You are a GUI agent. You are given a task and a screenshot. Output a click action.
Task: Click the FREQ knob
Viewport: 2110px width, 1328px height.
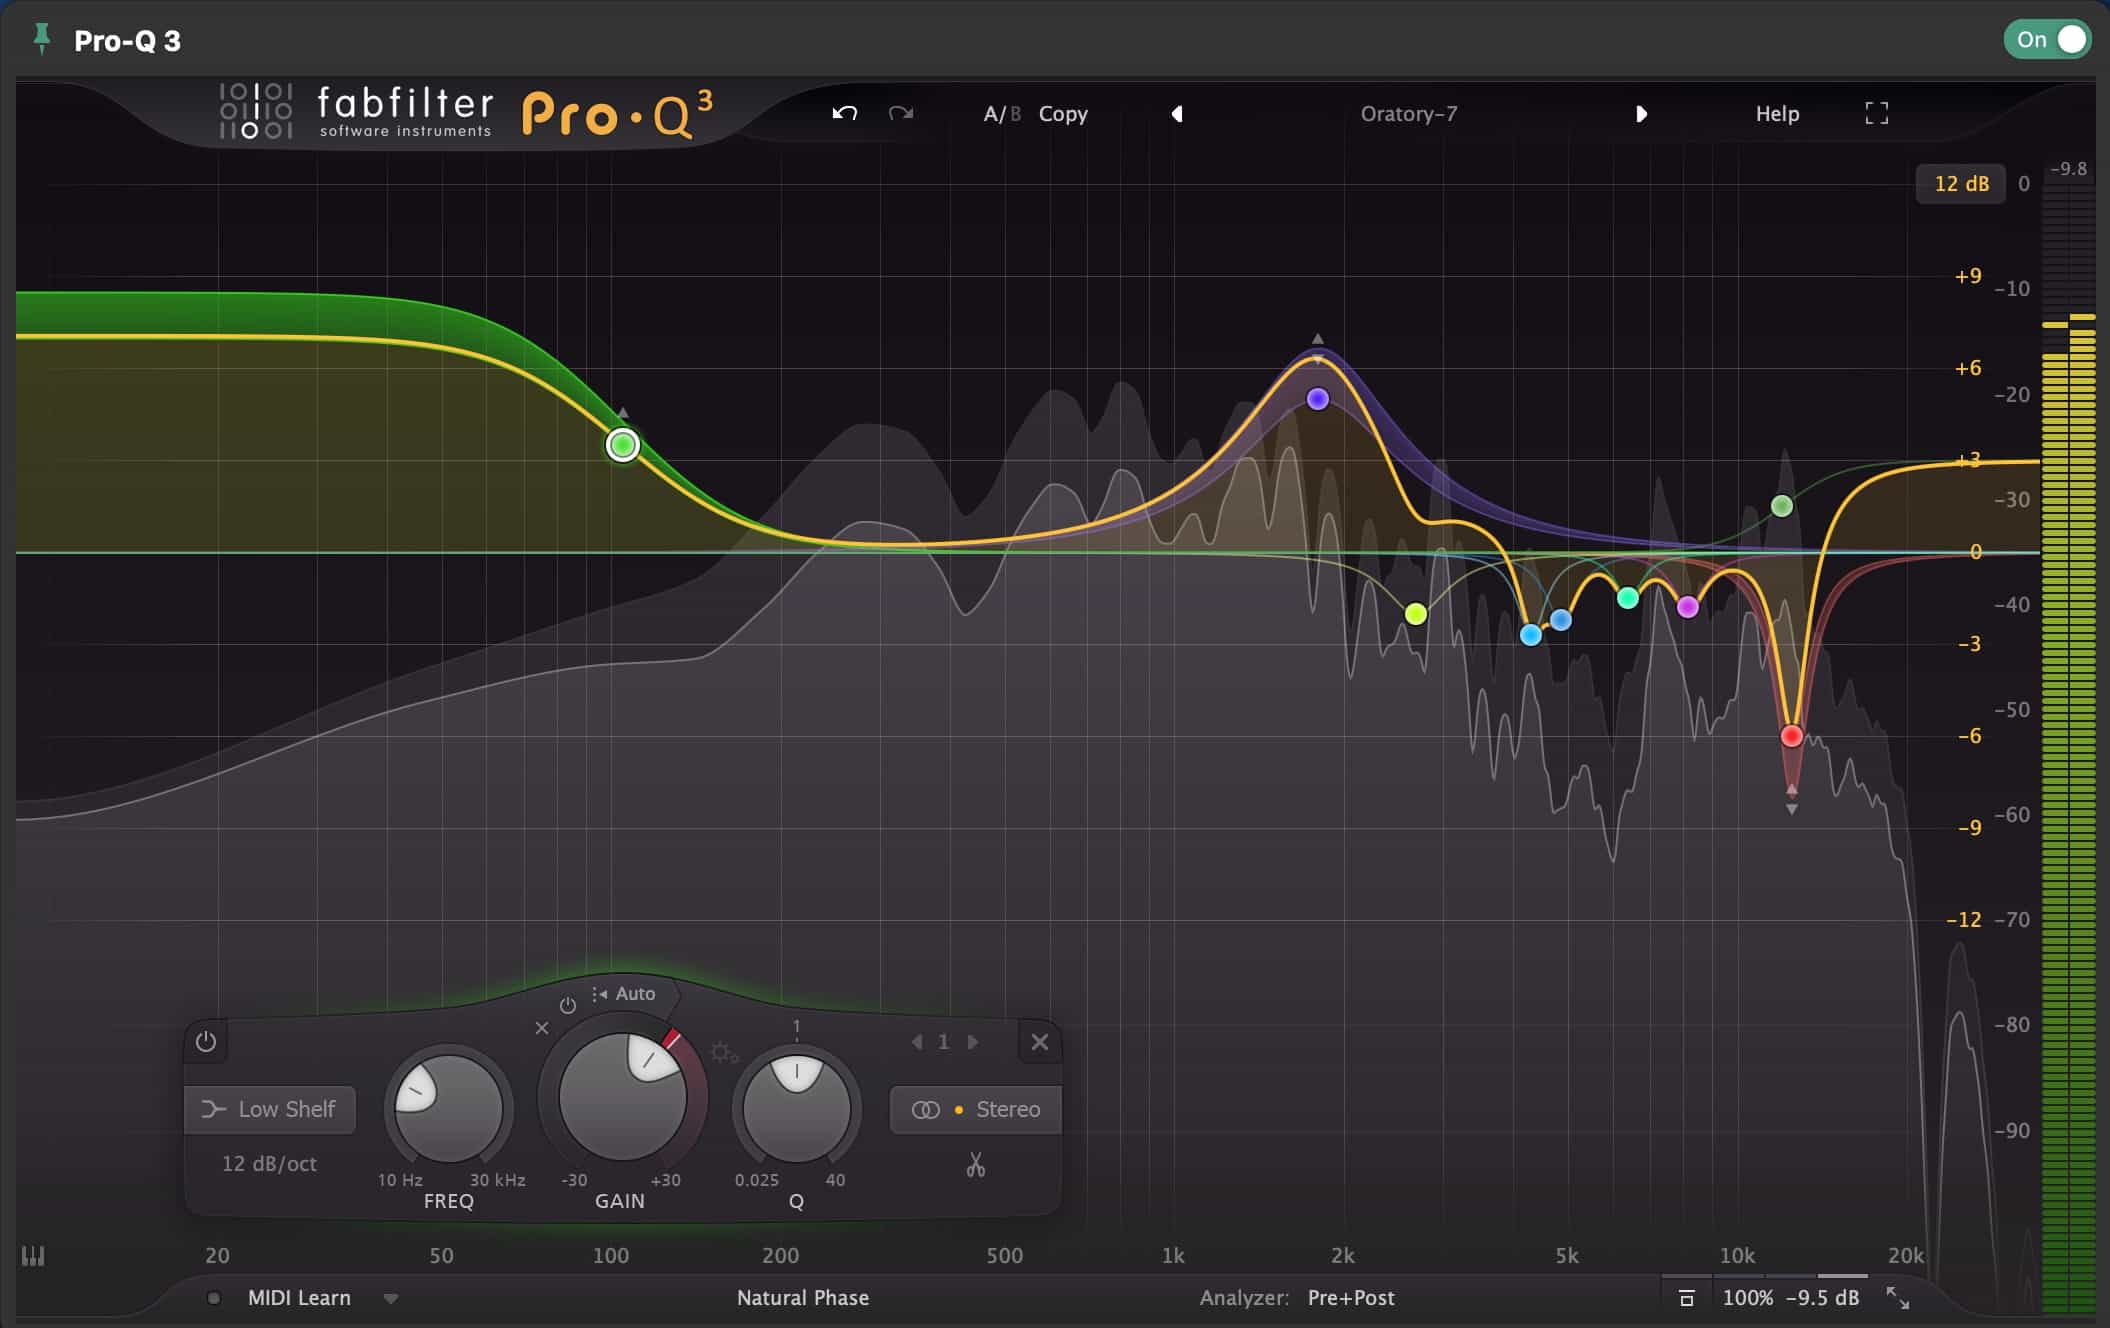coord(449,1108)
